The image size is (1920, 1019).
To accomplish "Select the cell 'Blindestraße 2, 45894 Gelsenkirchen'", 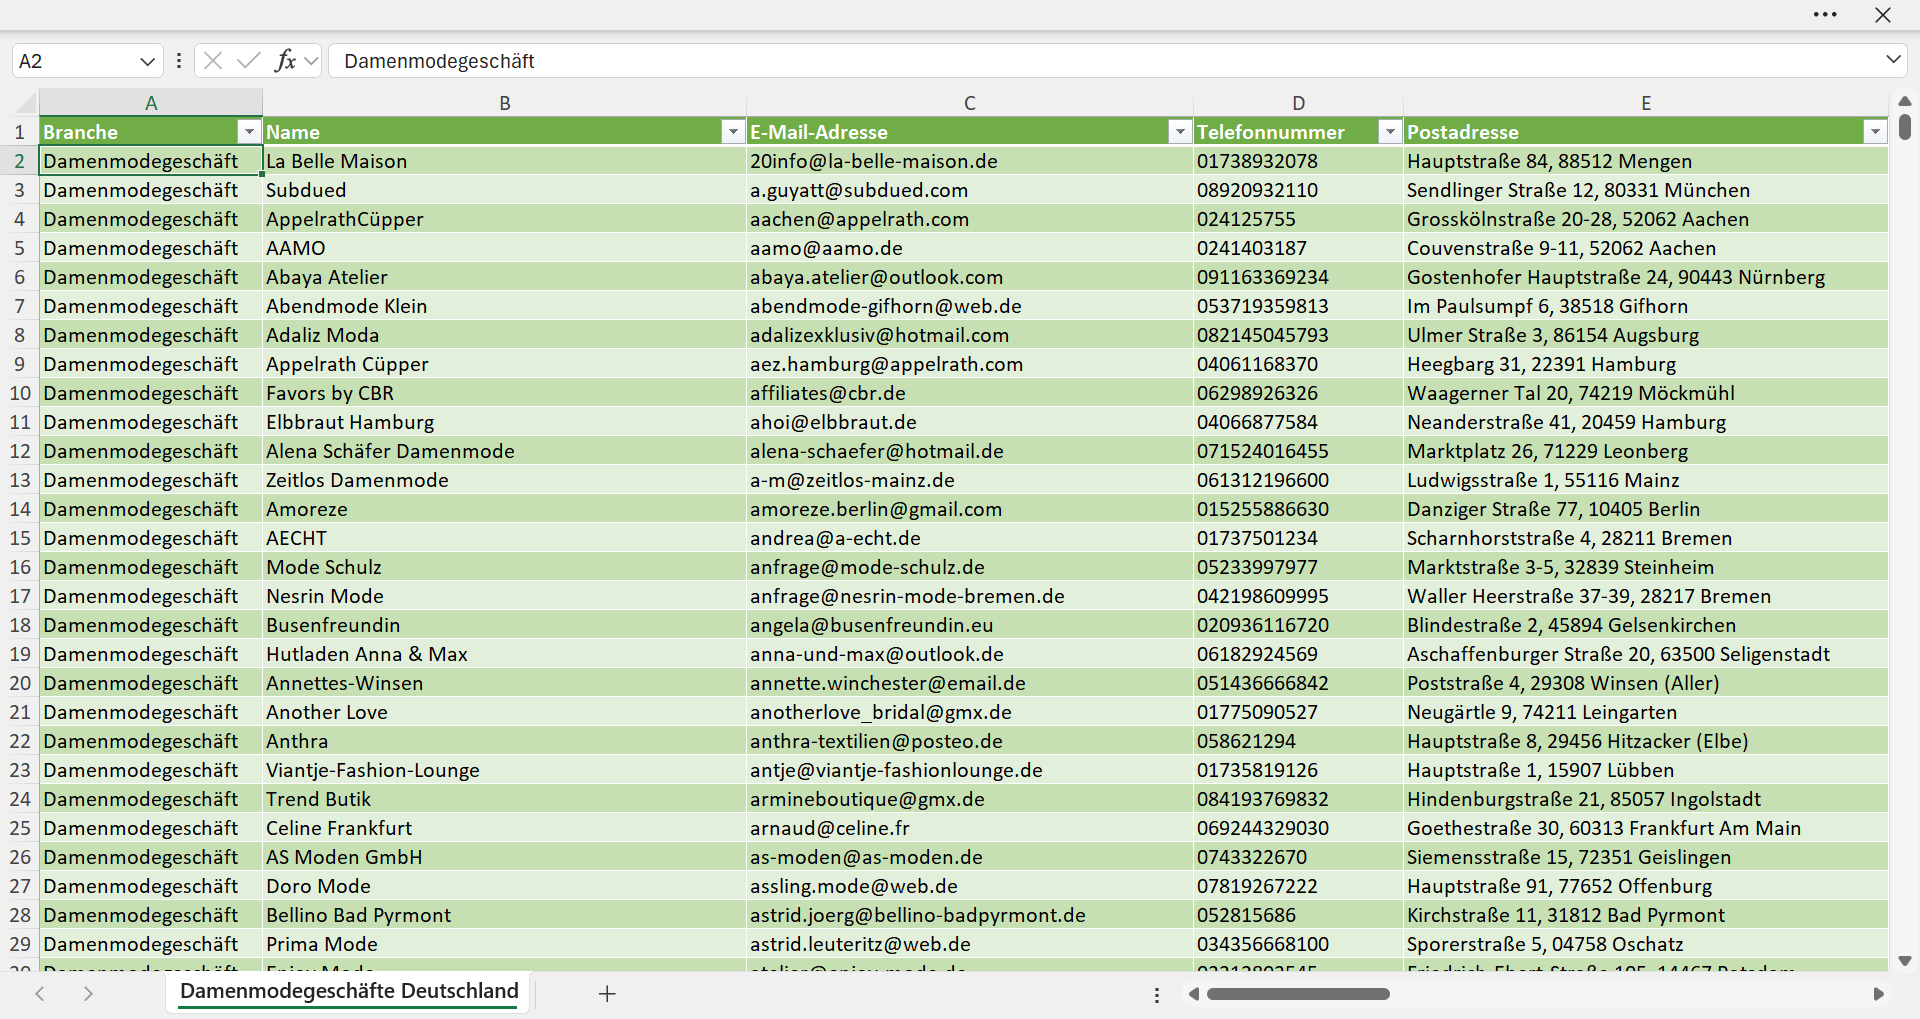I will 1646,625.
